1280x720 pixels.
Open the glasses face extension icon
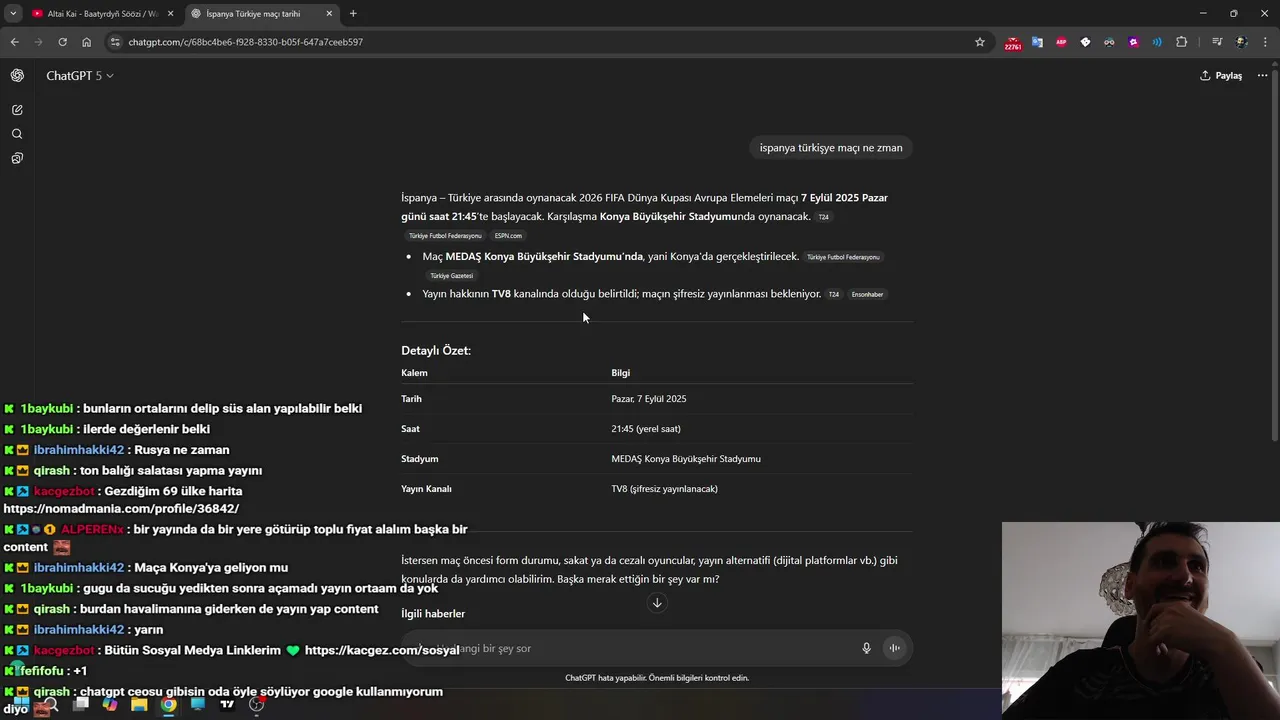[x=1109, y=42]
